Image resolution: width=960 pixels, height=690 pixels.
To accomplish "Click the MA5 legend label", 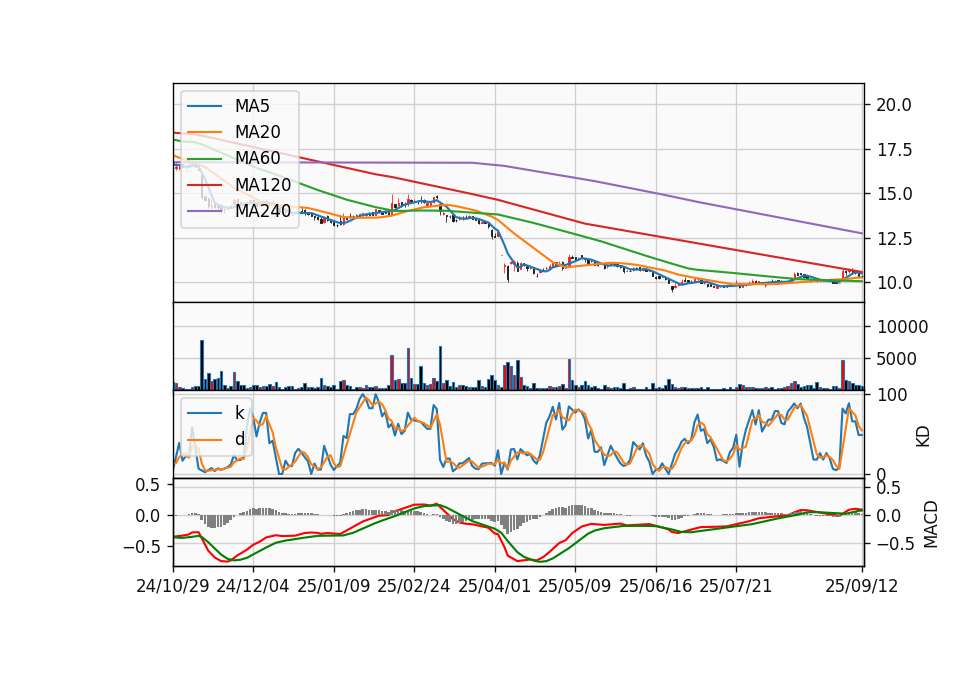I will 252,106.
